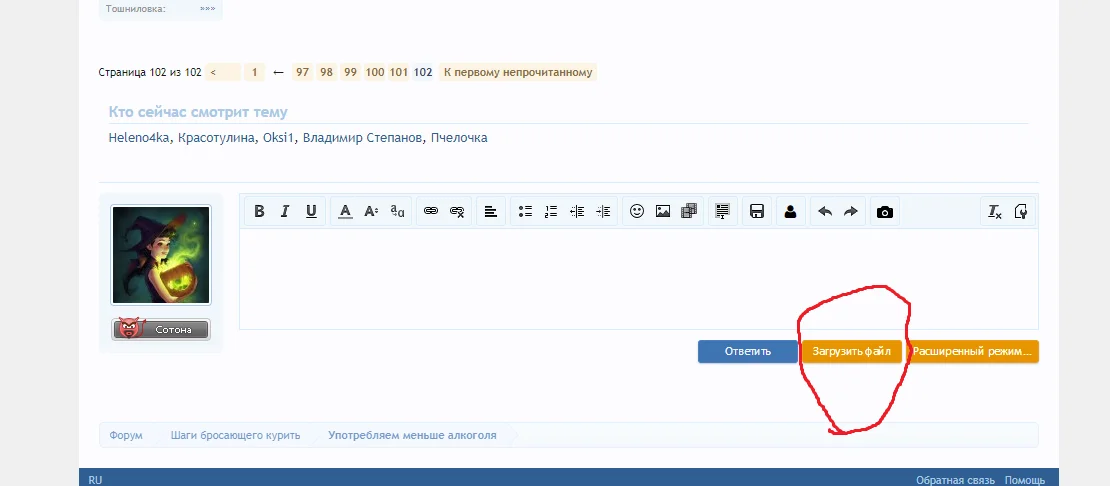This screenshot has width=1110, height=486.
Task: Select the current page 102
Action: click(423, 72)
